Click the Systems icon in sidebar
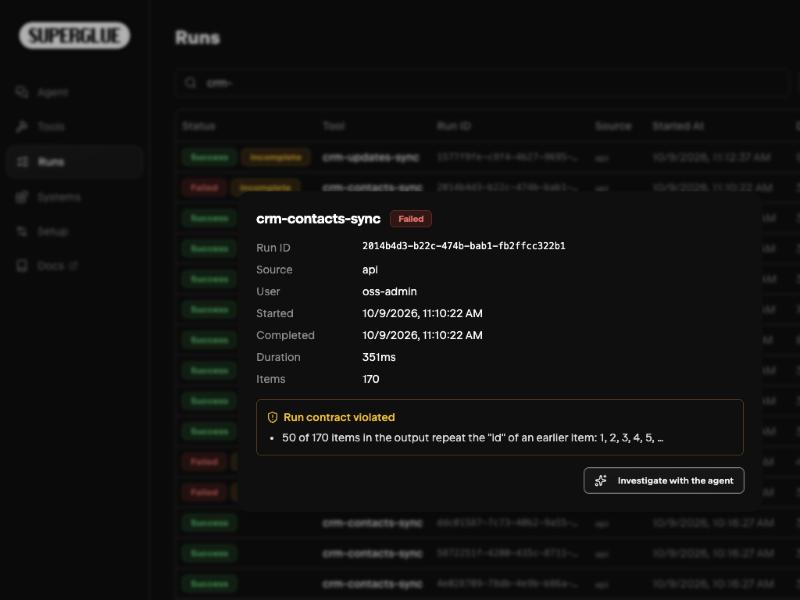Screen dimensions: 800x600 tap(21, 197)
